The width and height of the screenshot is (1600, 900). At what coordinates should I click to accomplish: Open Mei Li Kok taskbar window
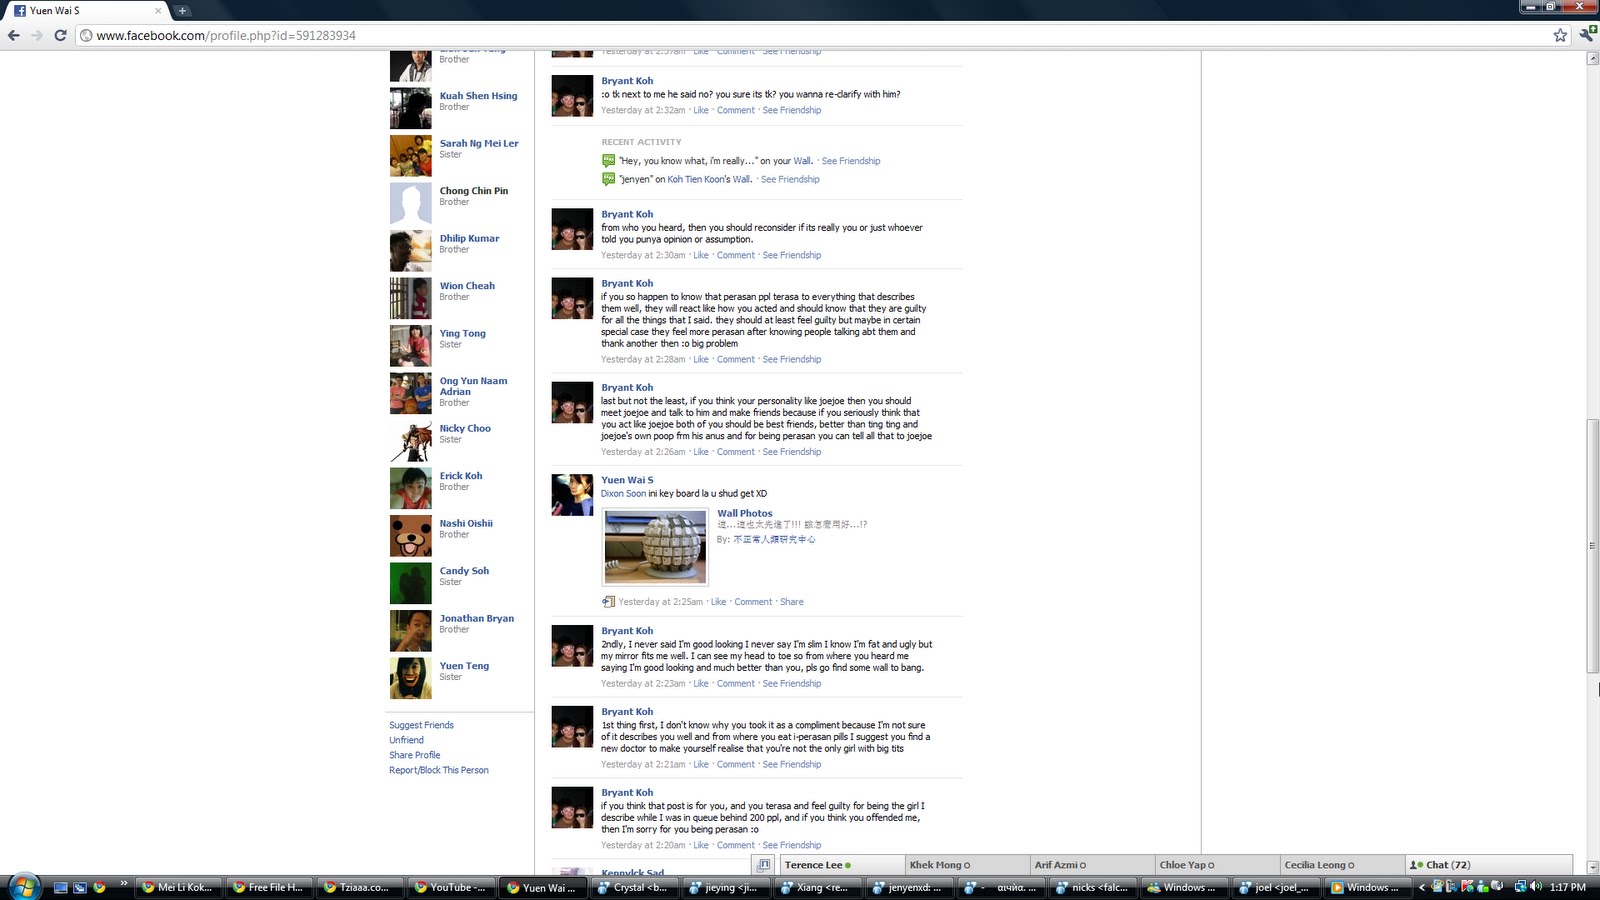tap(177, 887)
